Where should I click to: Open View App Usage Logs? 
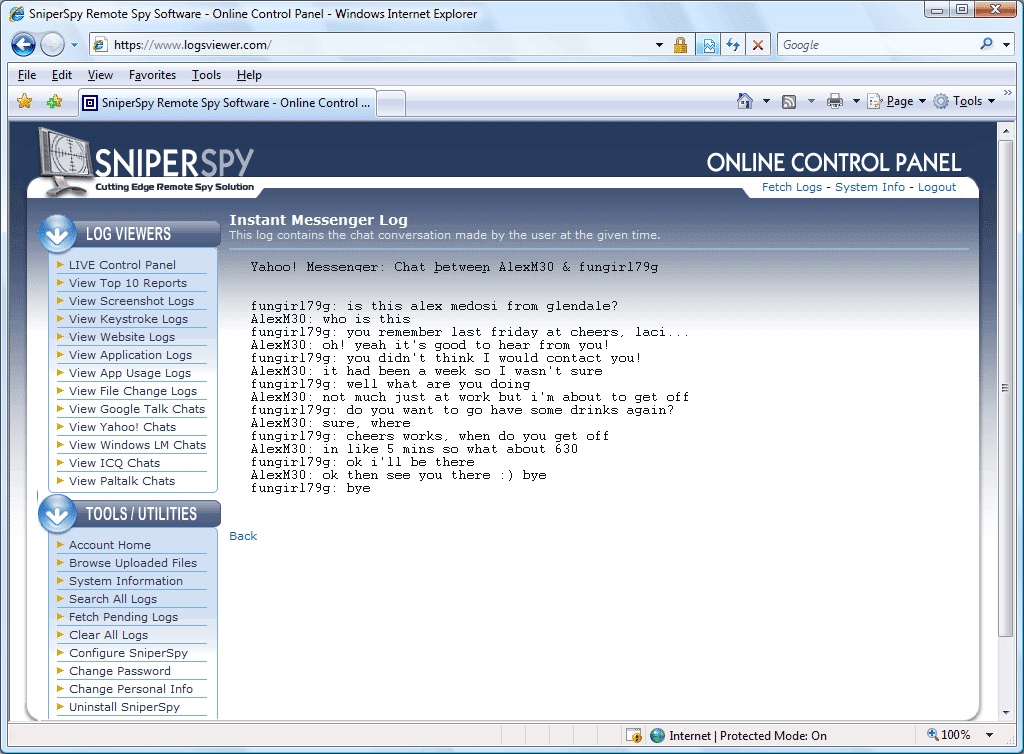click(130, 373)
